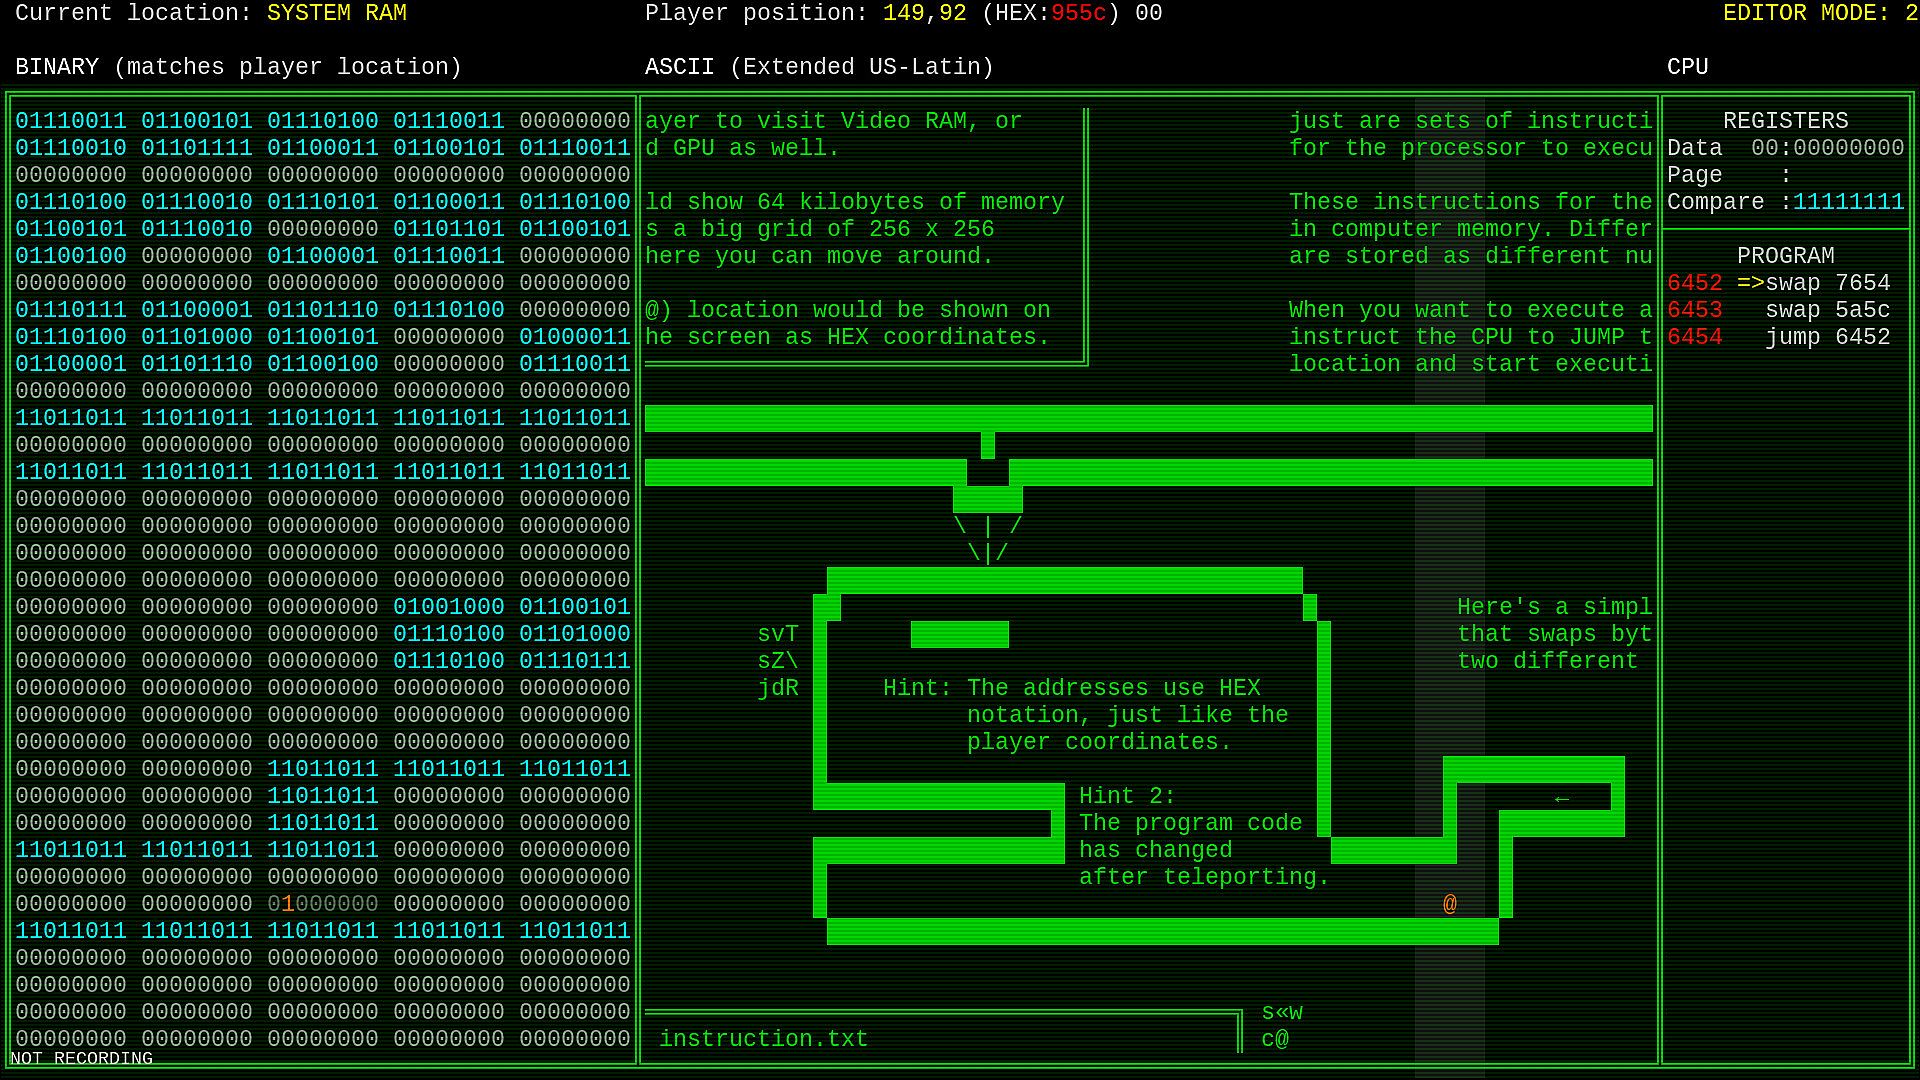
Task: Click the EDITOR MODE: 2 indicator
Action: (x=1819, y=13)
